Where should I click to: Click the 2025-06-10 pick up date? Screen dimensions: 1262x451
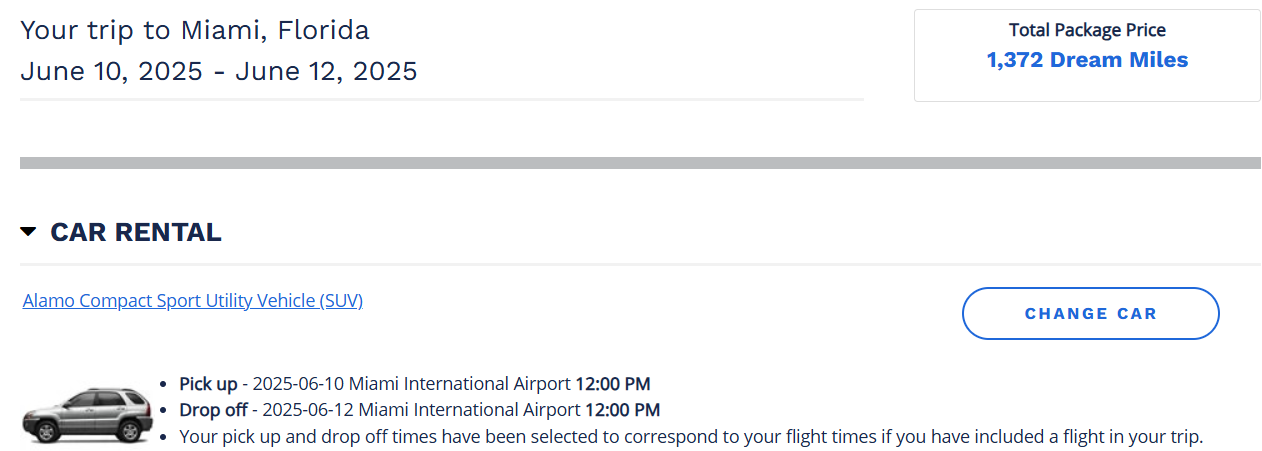tap(299, 384)
